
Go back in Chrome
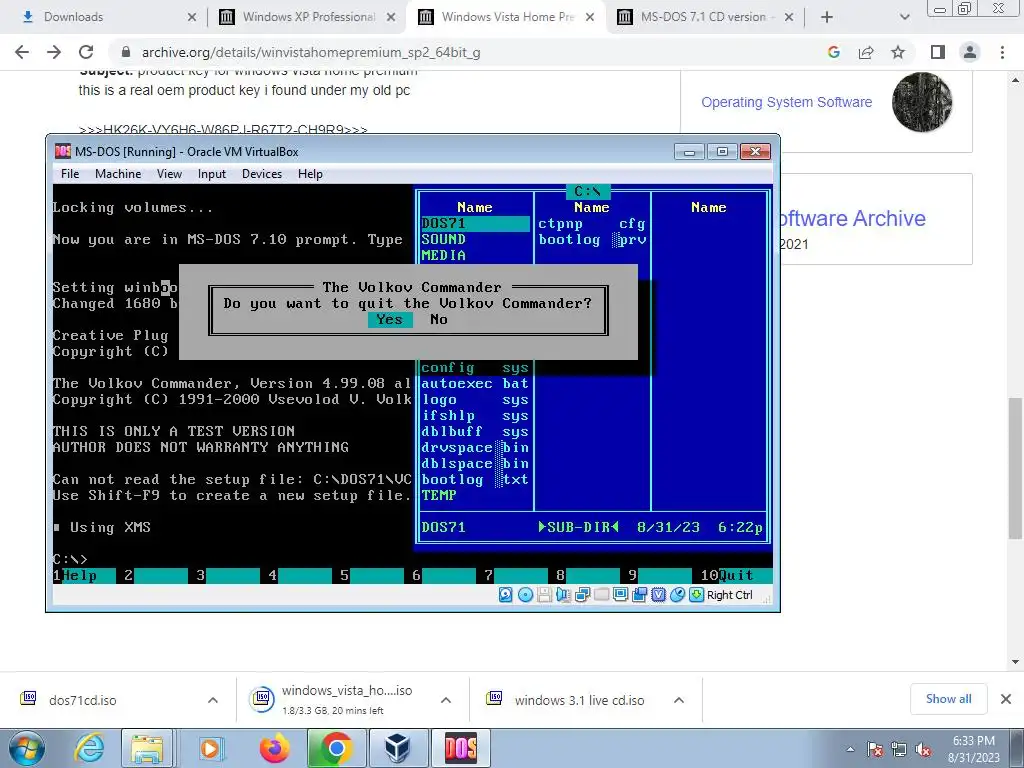(22, 52)
